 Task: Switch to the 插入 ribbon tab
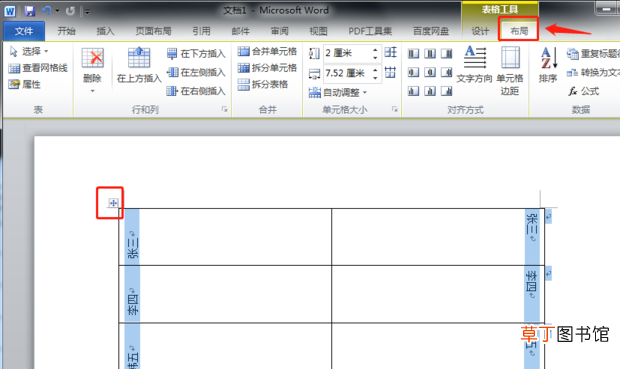[x=105, y=31]
